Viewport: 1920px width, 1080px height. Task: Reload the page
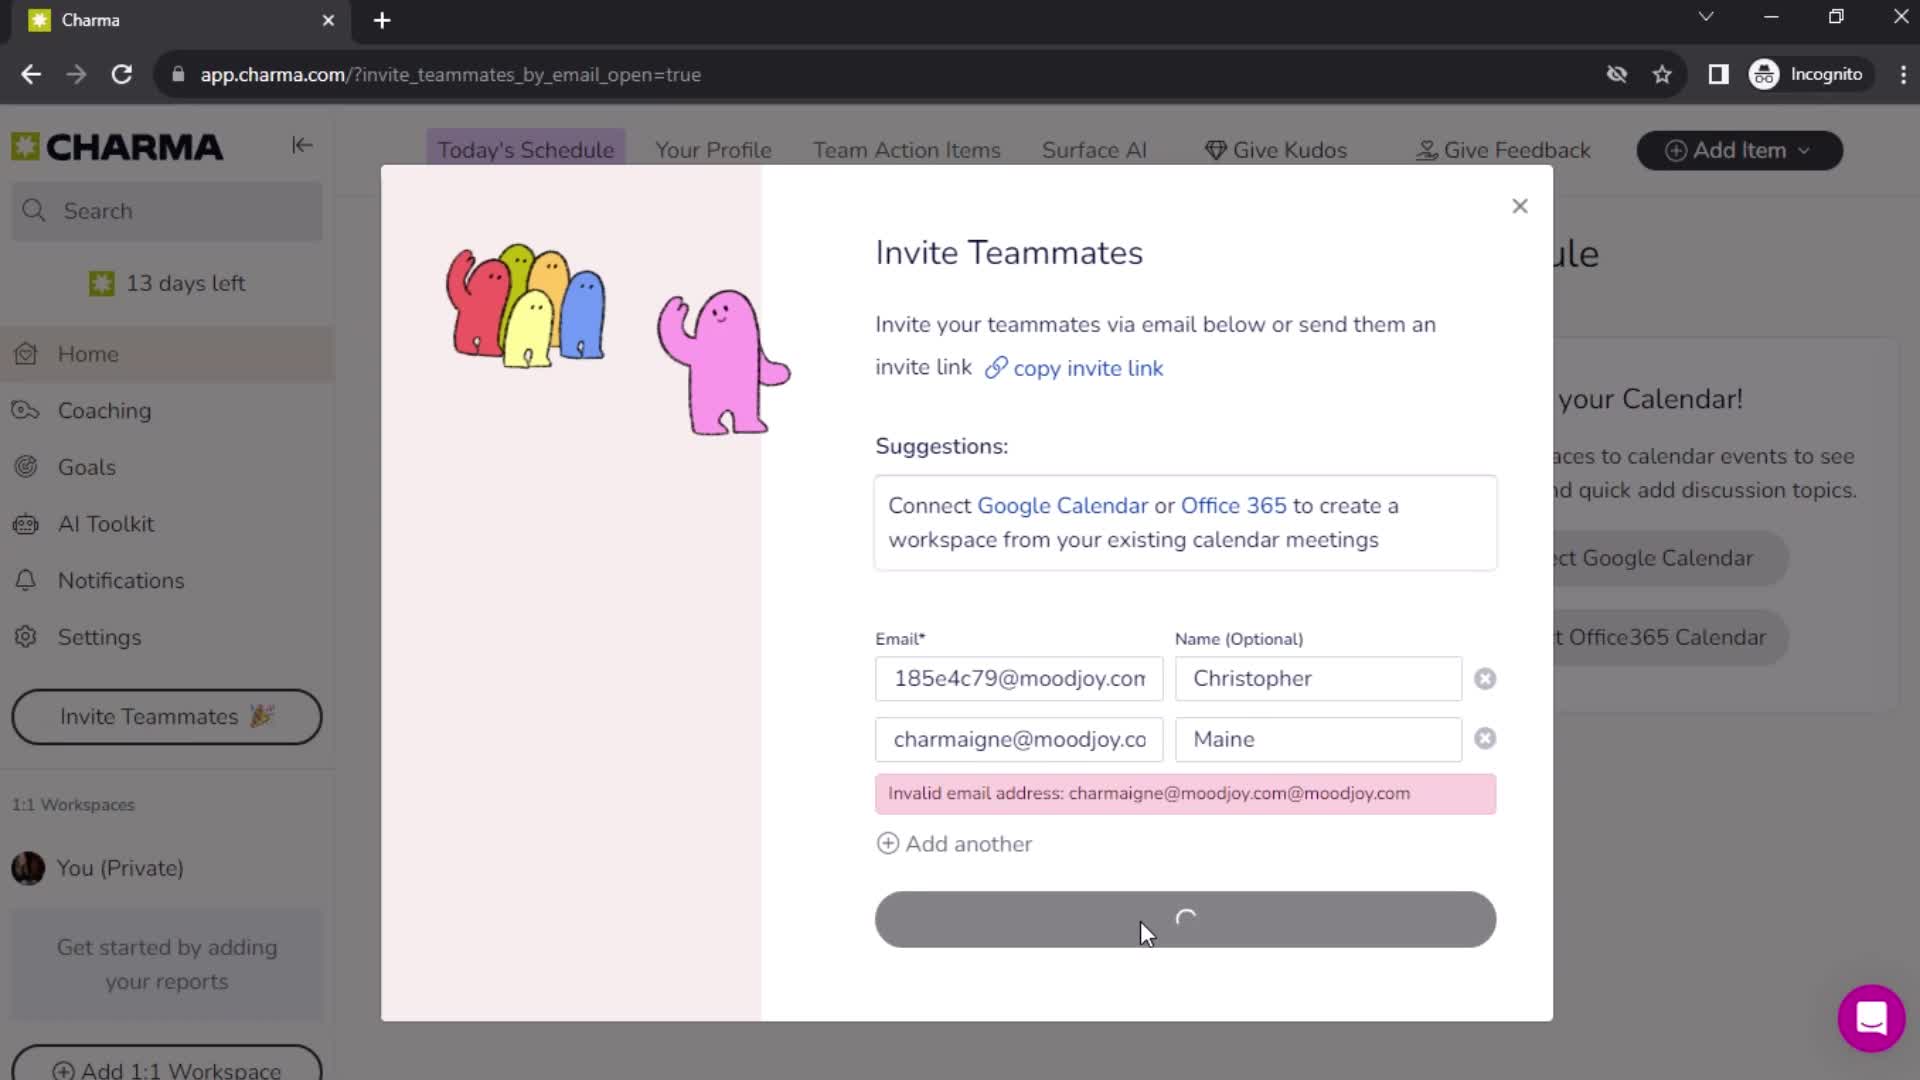(x=122, y=75)
